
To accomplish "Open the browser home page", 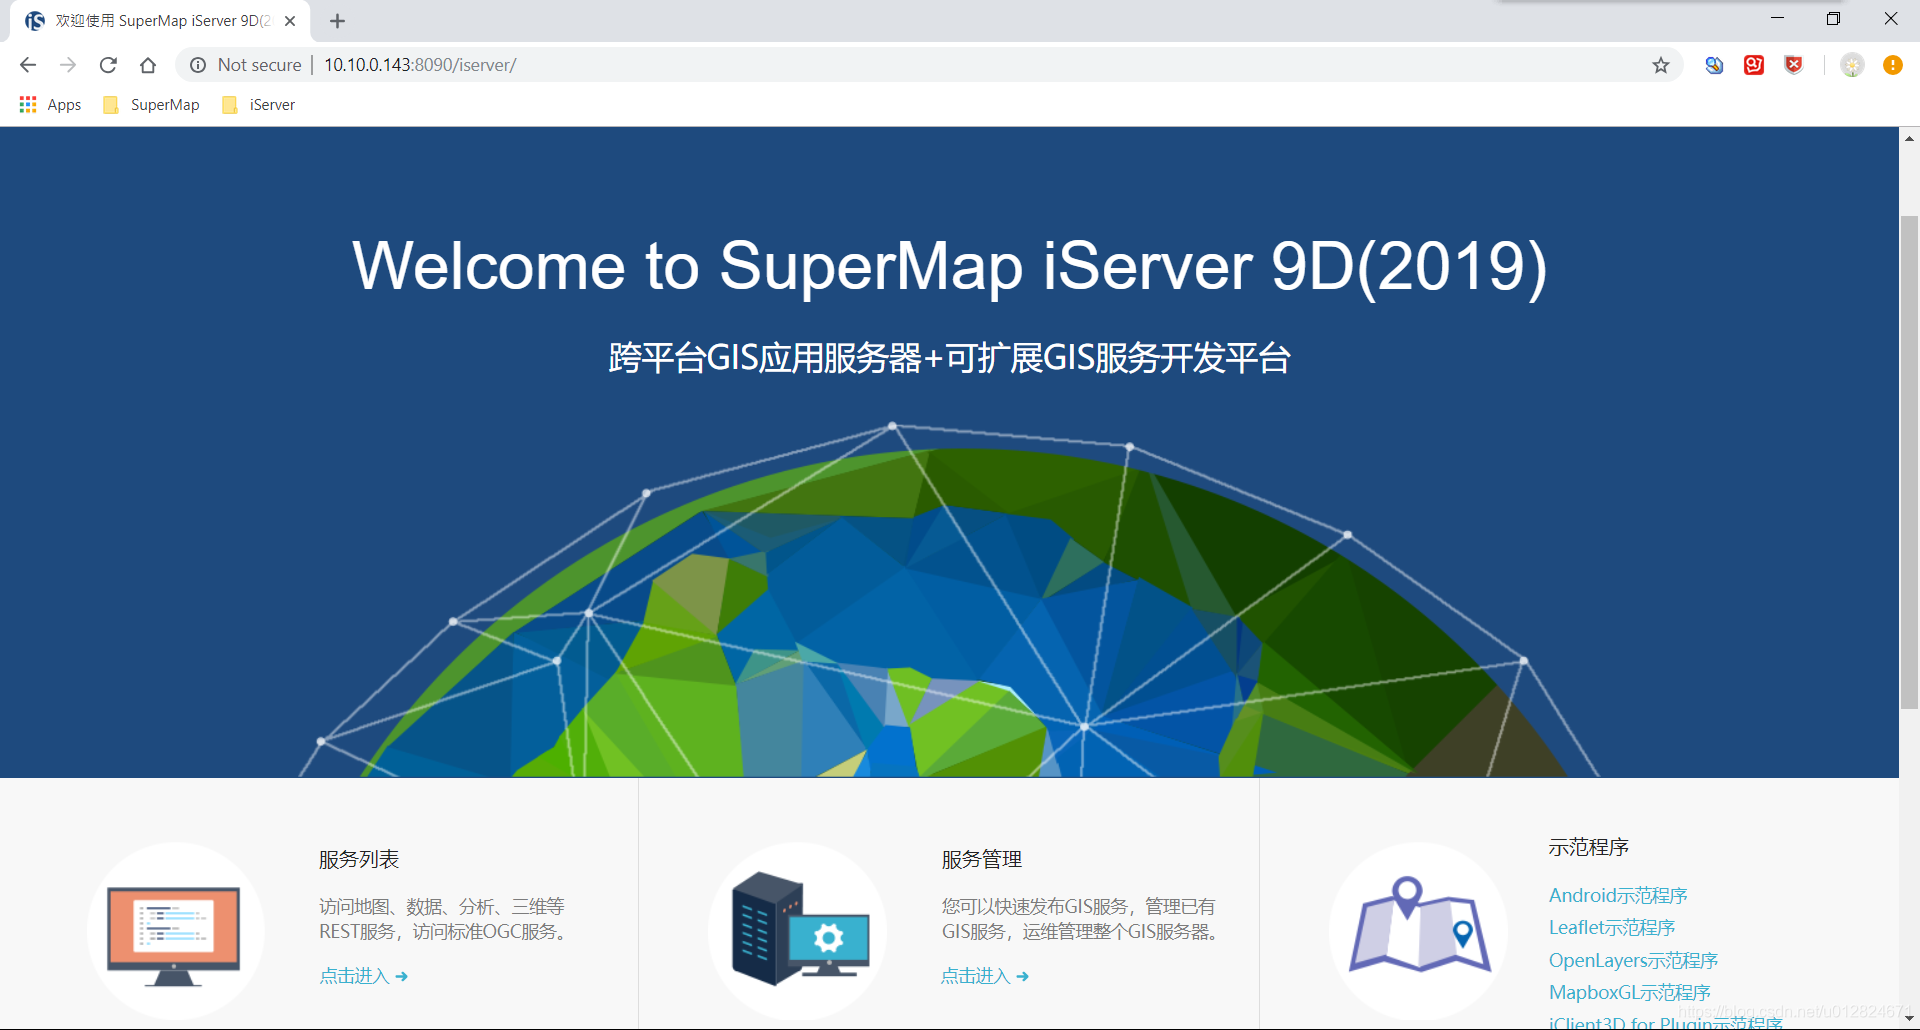I will click(148, 65).
